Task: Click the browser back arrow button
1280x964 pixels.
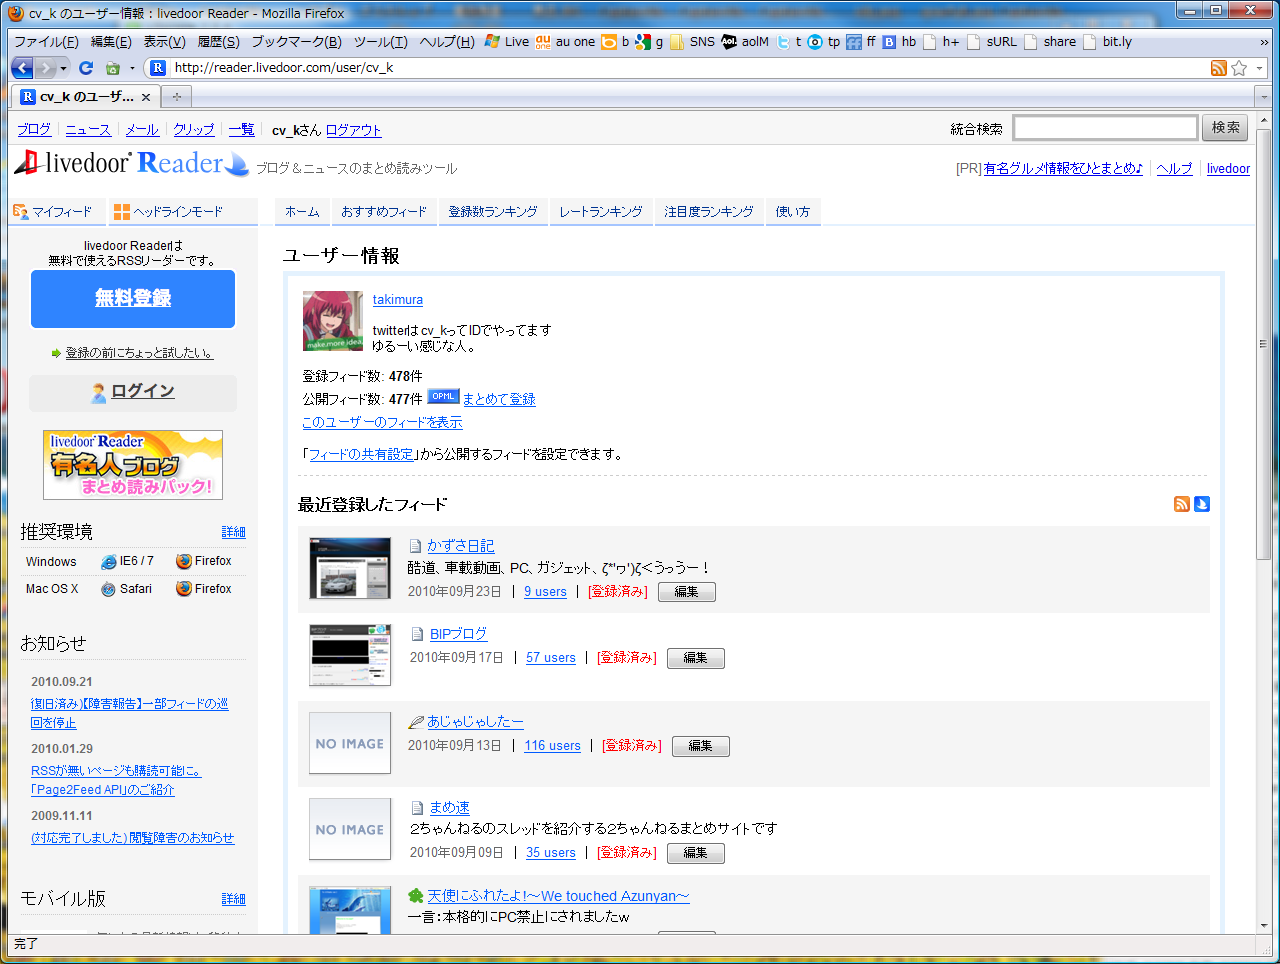Action: point(22,68)
